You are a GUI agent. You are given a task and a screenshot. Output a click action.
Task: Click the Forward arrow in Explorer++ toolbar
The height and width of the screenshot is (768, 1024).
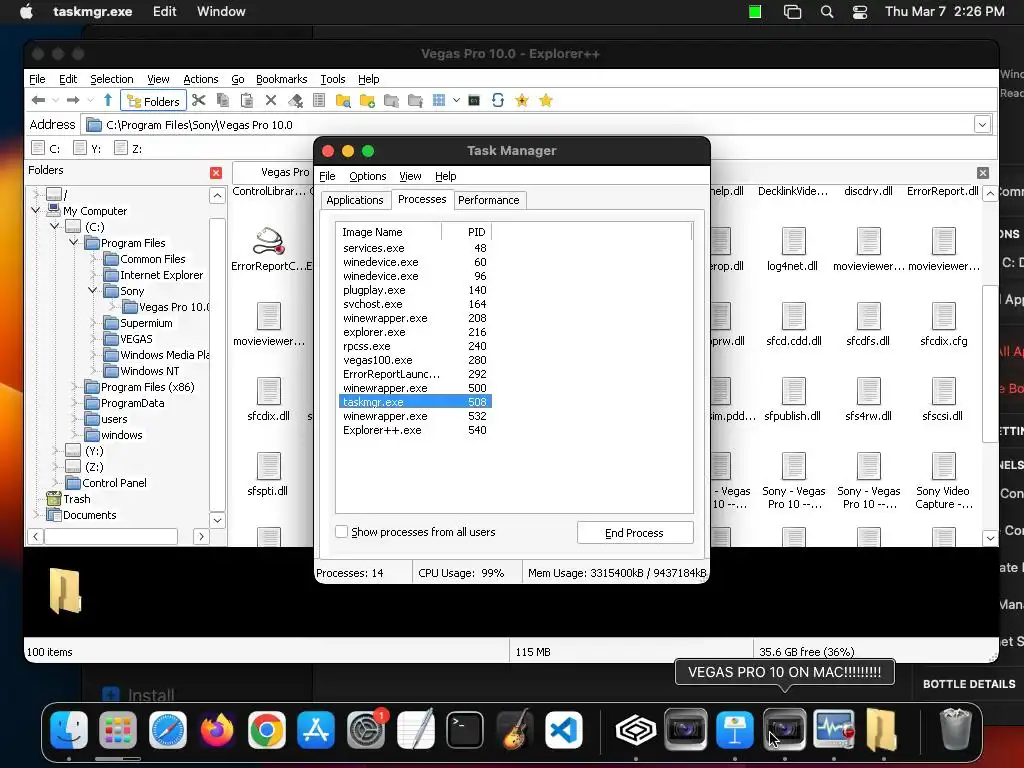pyautogui.click(x=72, y=101)
